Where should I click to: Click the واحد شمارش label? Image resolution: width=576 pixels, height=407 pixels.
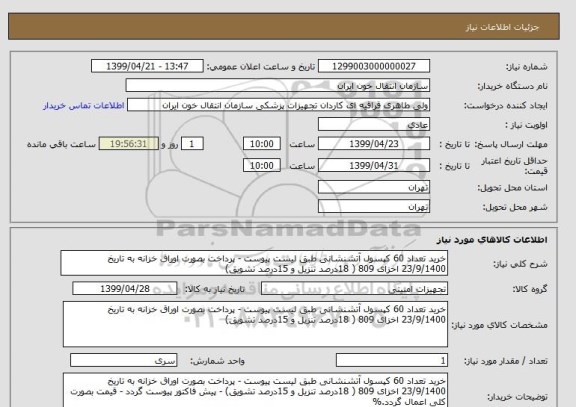tap(217, 361)
